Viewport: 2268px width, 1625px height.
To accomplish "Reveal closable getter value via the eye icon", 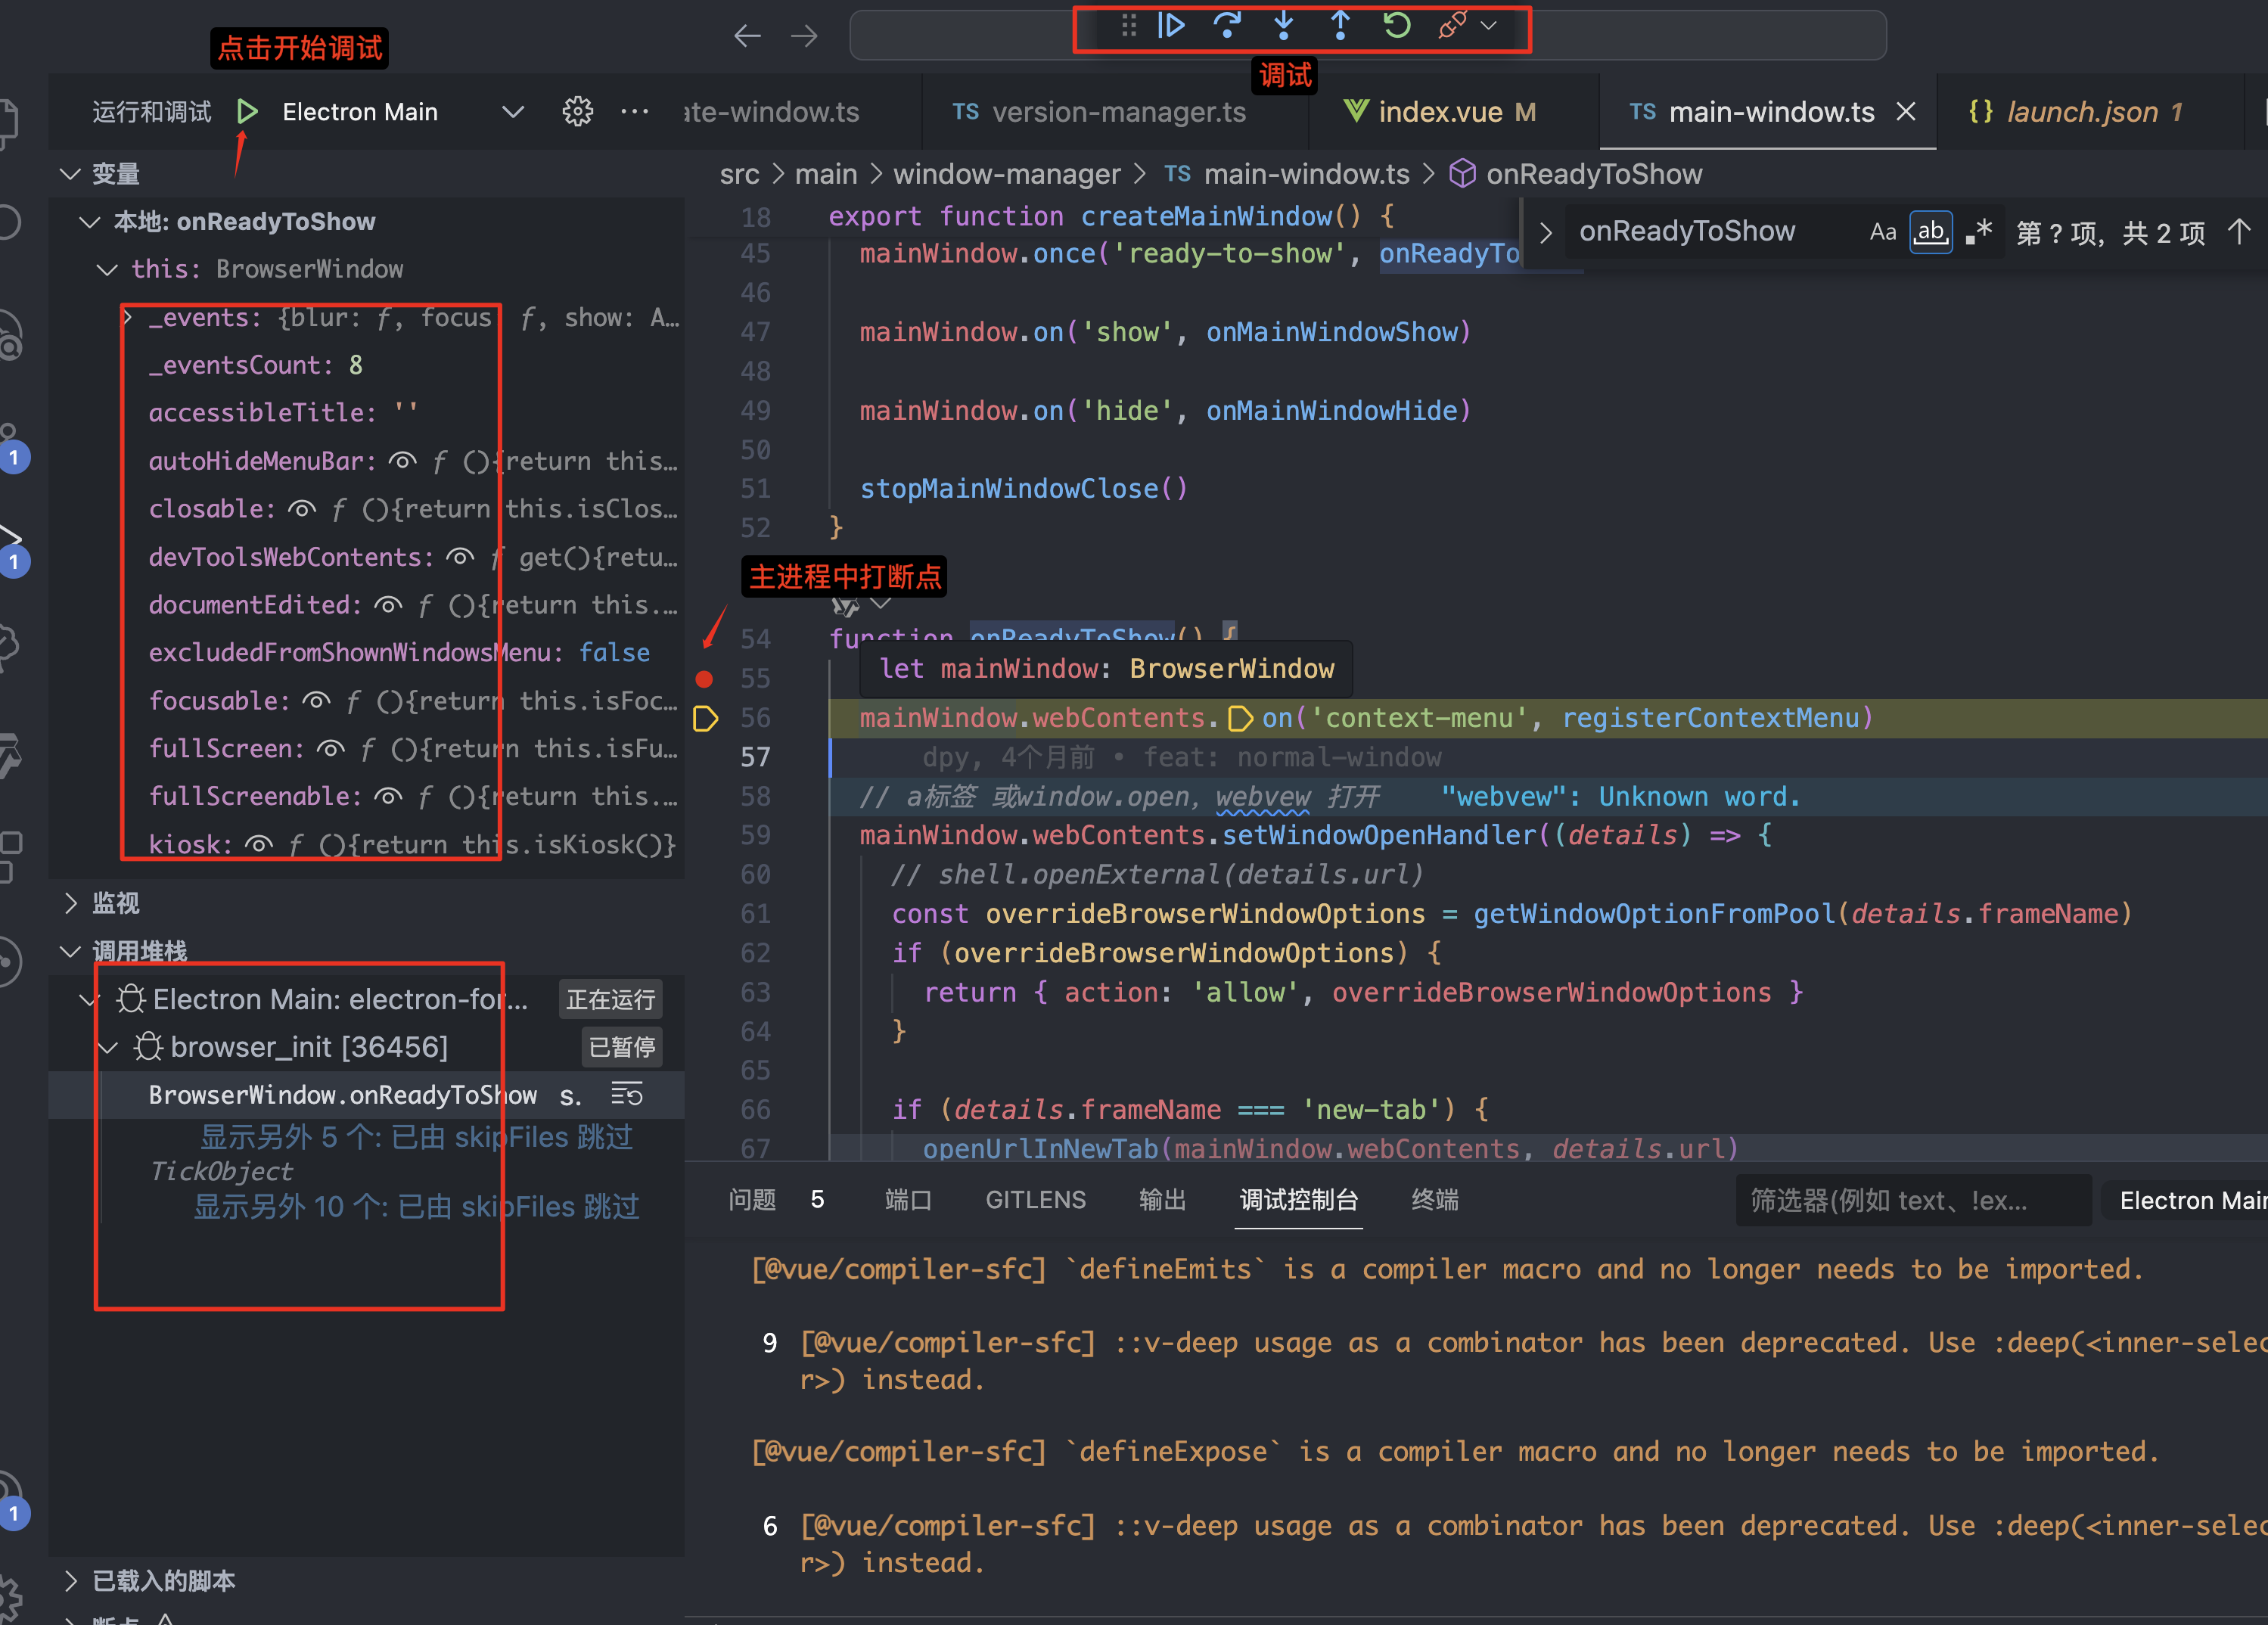I will pos(302,509).
